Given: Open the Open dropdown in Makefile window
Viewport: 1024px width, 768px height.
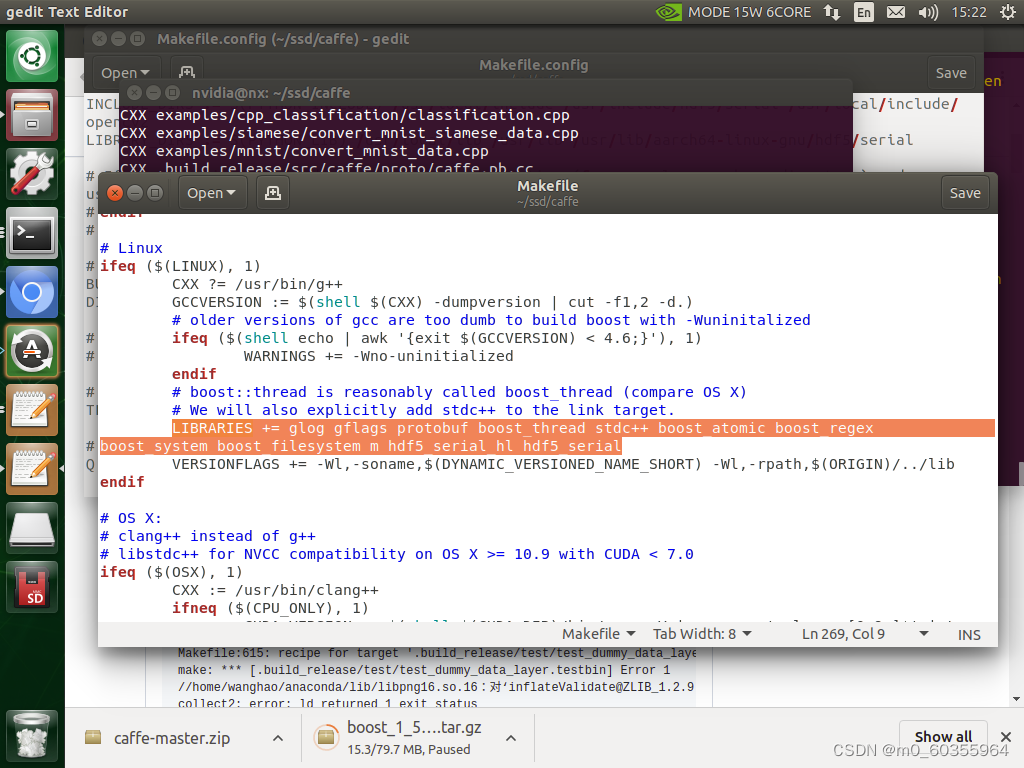Looking at the screenshot, I should pyautogui.click(x=211, y=193).
